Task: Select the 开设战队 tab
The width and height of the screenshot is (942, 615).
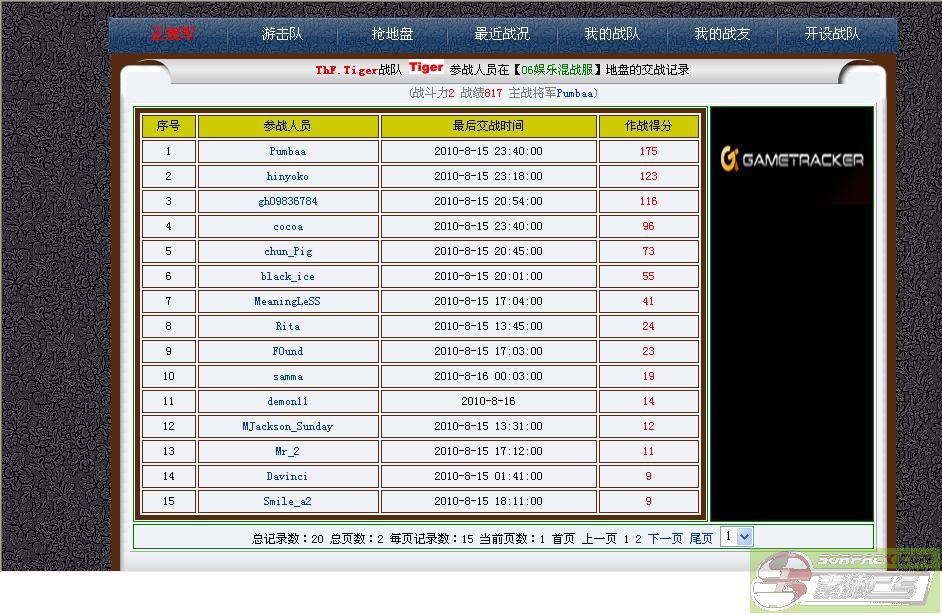Action: 832,34
